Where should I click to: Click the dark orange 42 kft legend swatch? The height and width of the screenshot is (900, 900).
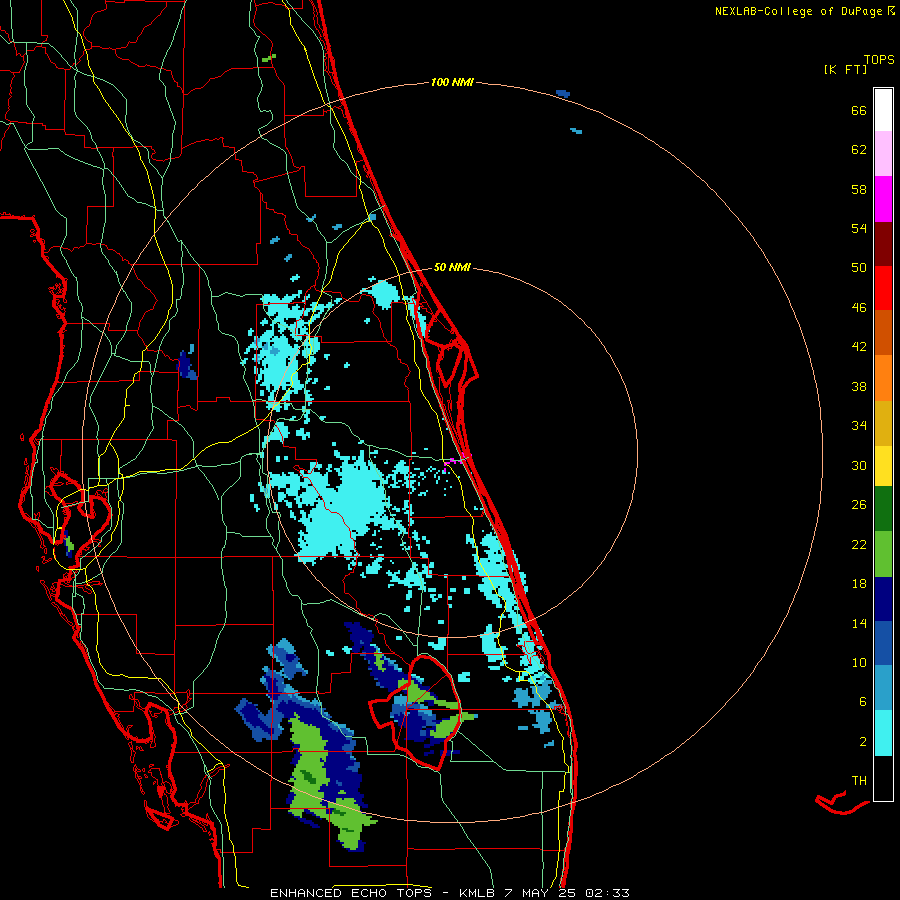tap(883, 332)
